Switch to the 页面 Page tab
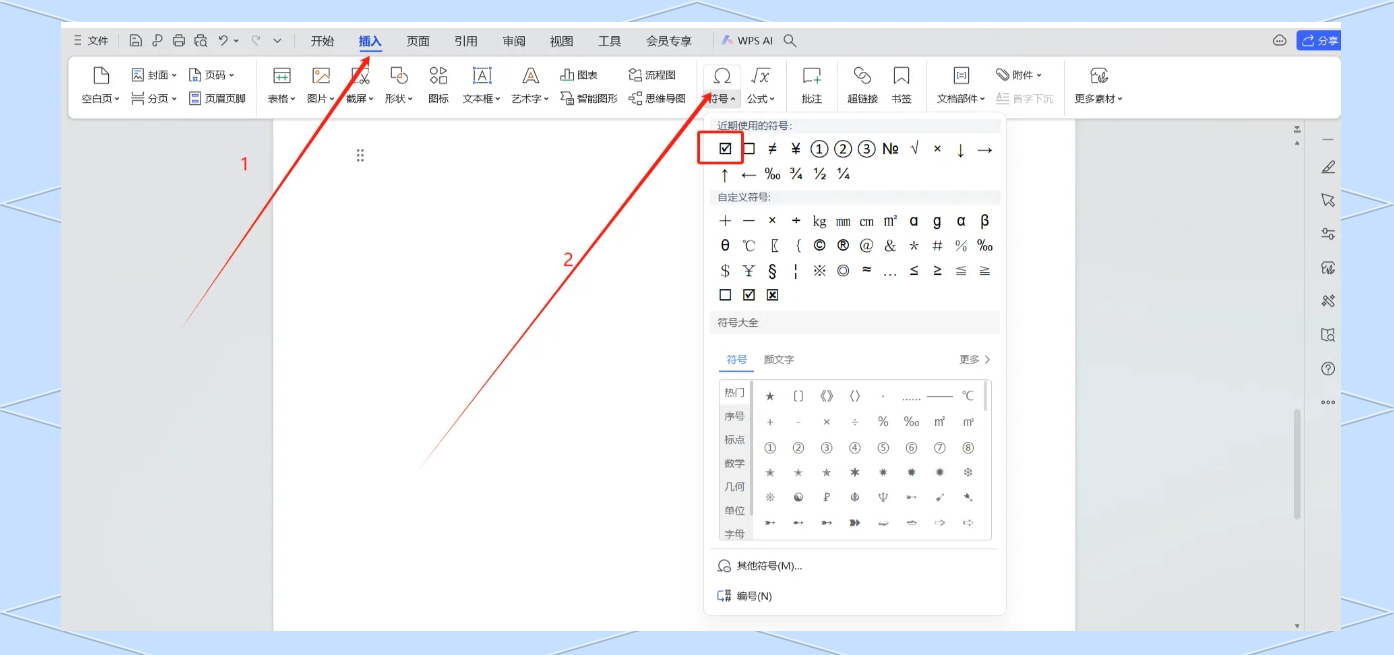Screen dimensions: 1394x655 point(418,41)
